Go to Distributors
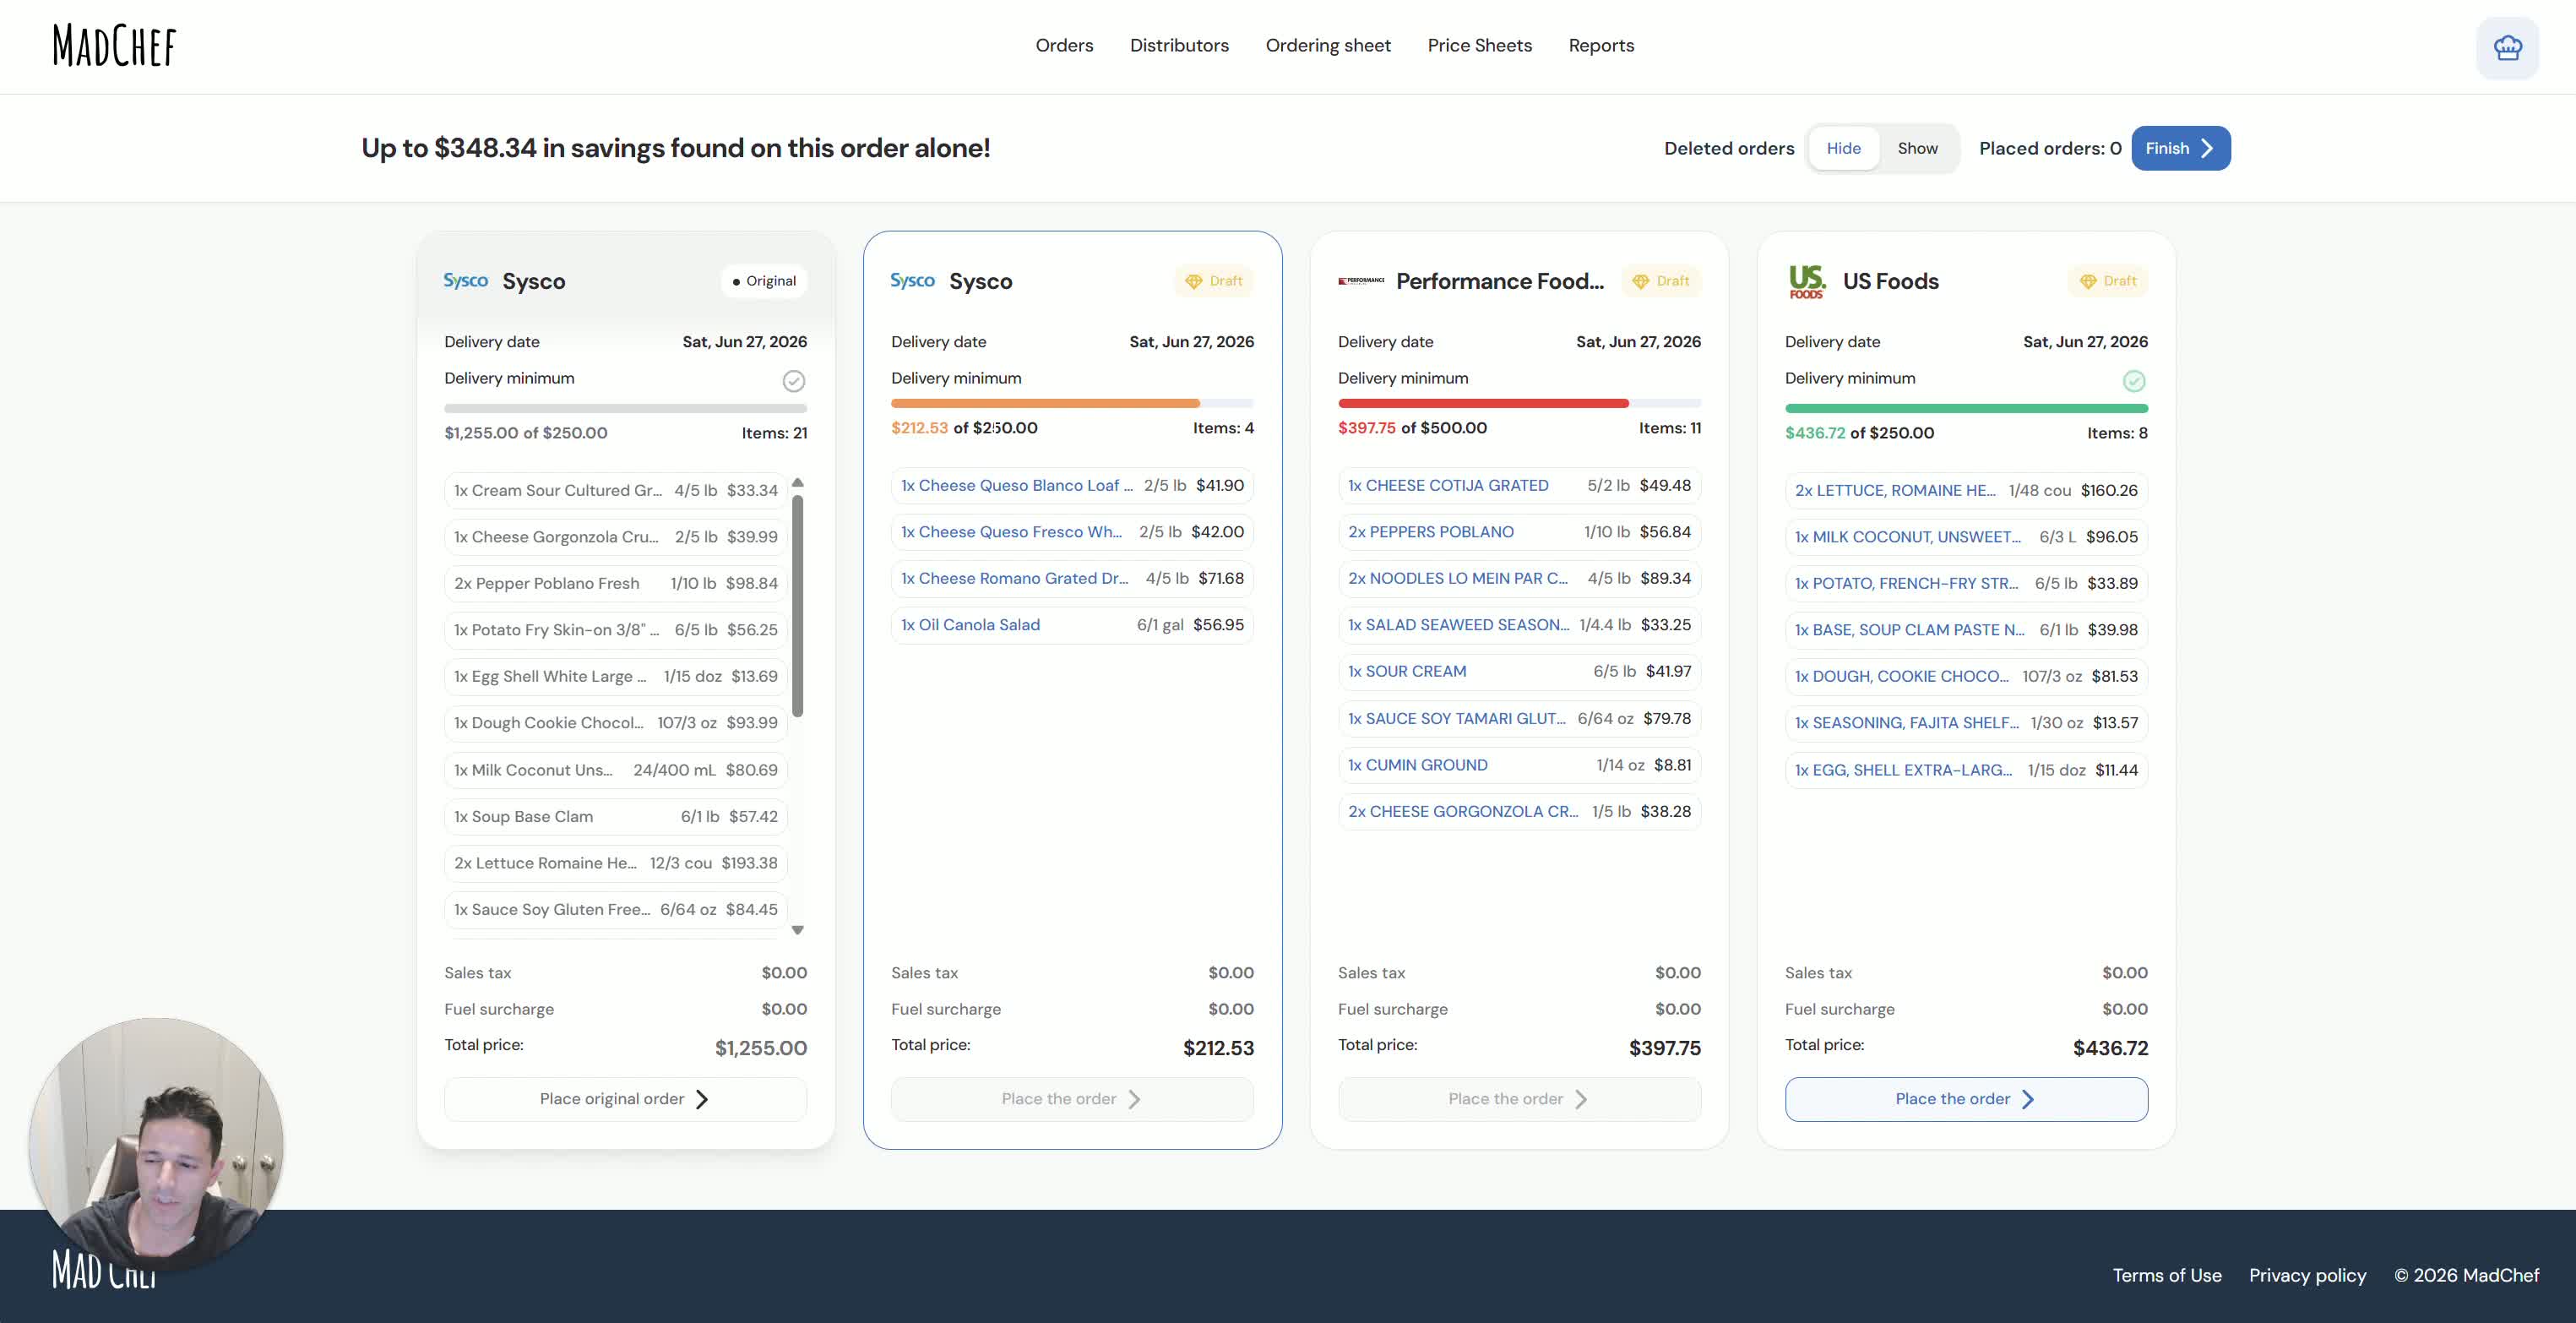This screenshot has width=2576, height=1323. [1179, 46]
